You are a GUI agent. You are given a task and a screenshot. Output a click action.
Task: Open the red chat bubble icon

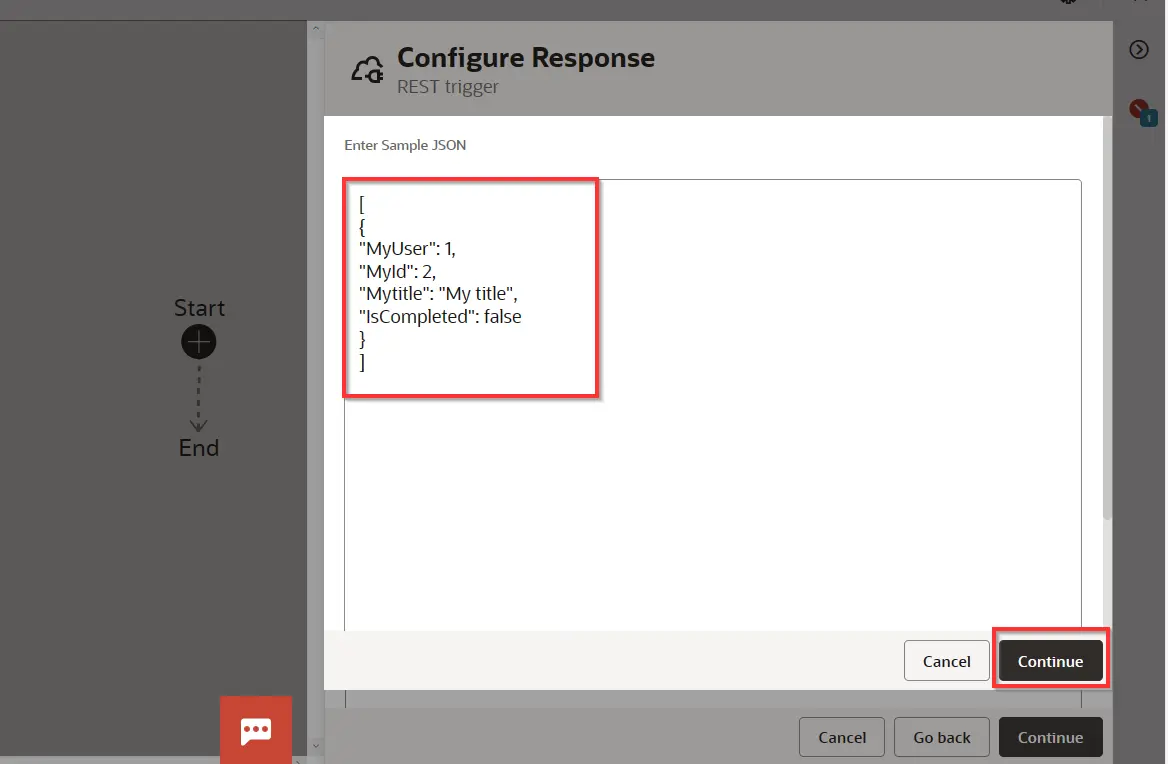[x=256, y=730]
